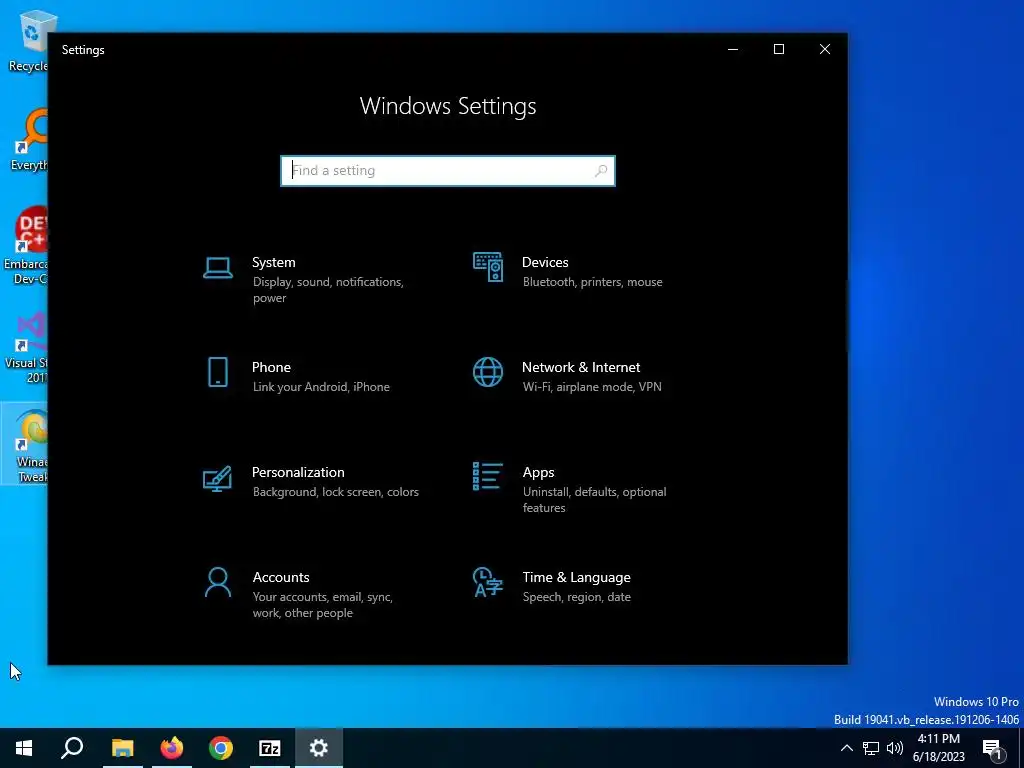Image resolution: width=1024 pixels, height=768 pixels.
Task: Minimize the Settings window
Action: coord(733,50)
